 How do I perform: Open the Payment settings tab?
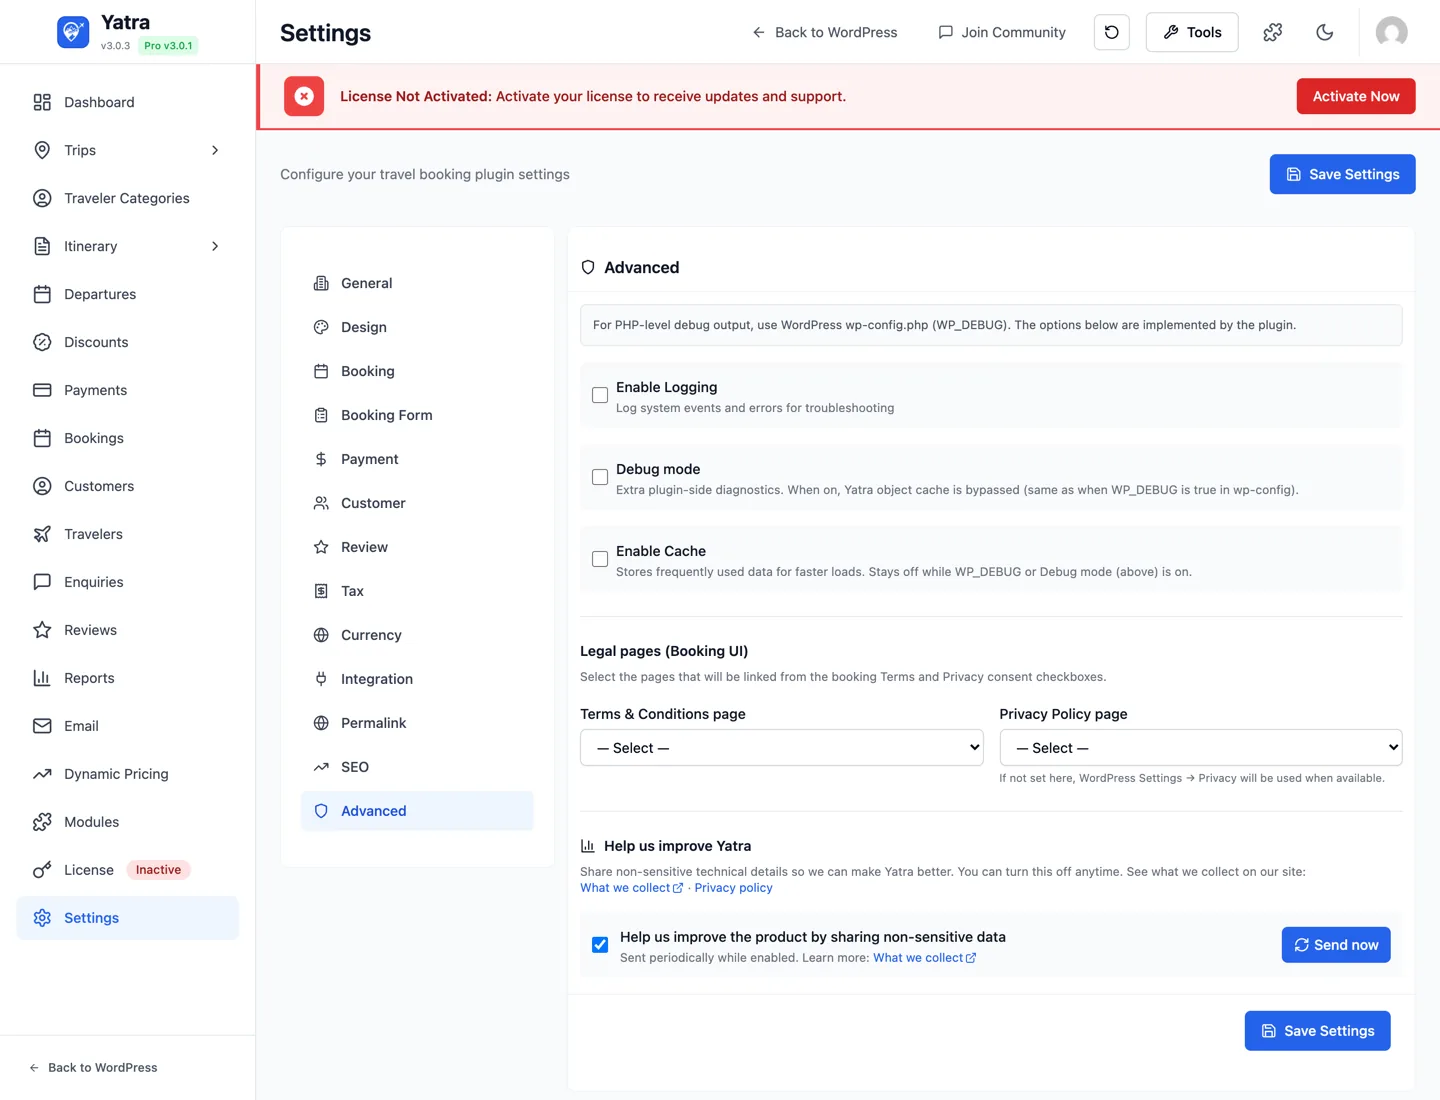pos(417,459)
